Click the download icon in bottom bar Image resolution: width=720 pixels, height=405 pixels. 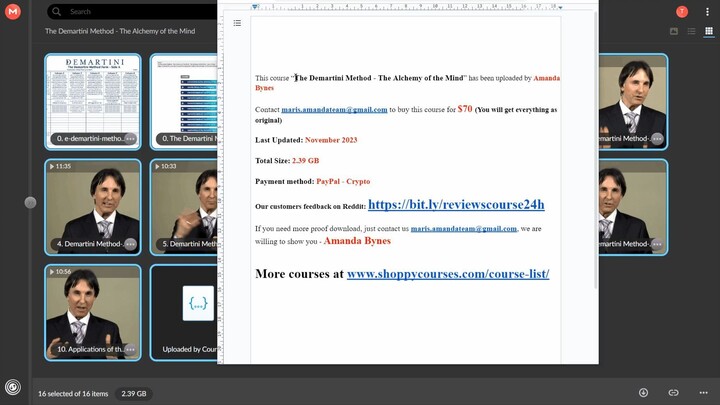[643, 393]
